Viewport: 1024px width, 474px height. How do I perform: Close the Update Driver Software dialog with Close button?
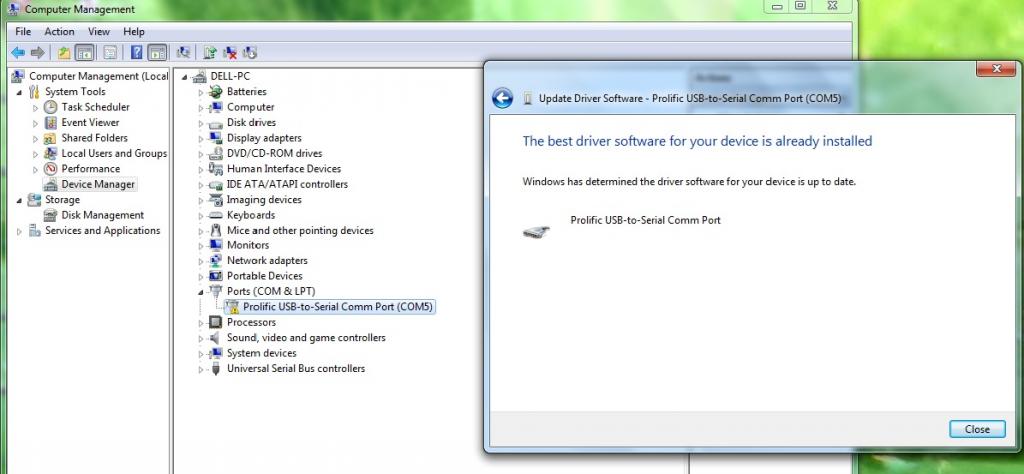pos(977,429)
